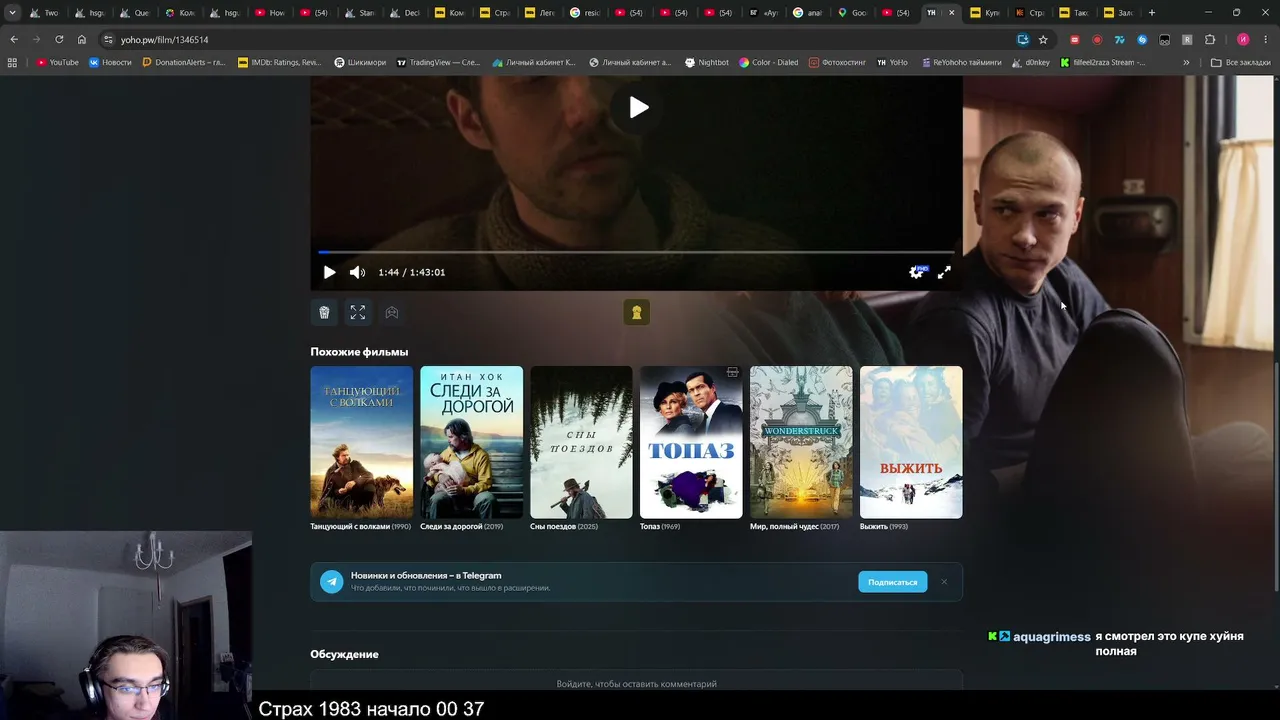Image resolution: width=1280 pixels, height=720 pixels.
Task: Open the Chrome three-dot menu
Action: (1266, 40)
